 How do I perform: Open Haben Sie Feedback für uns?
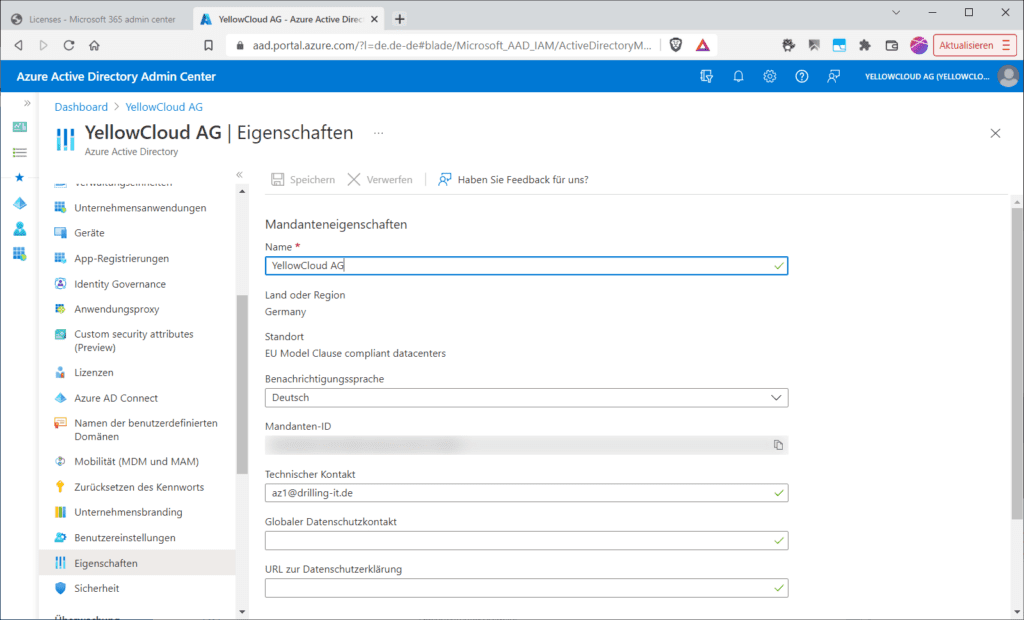[513, 180]
